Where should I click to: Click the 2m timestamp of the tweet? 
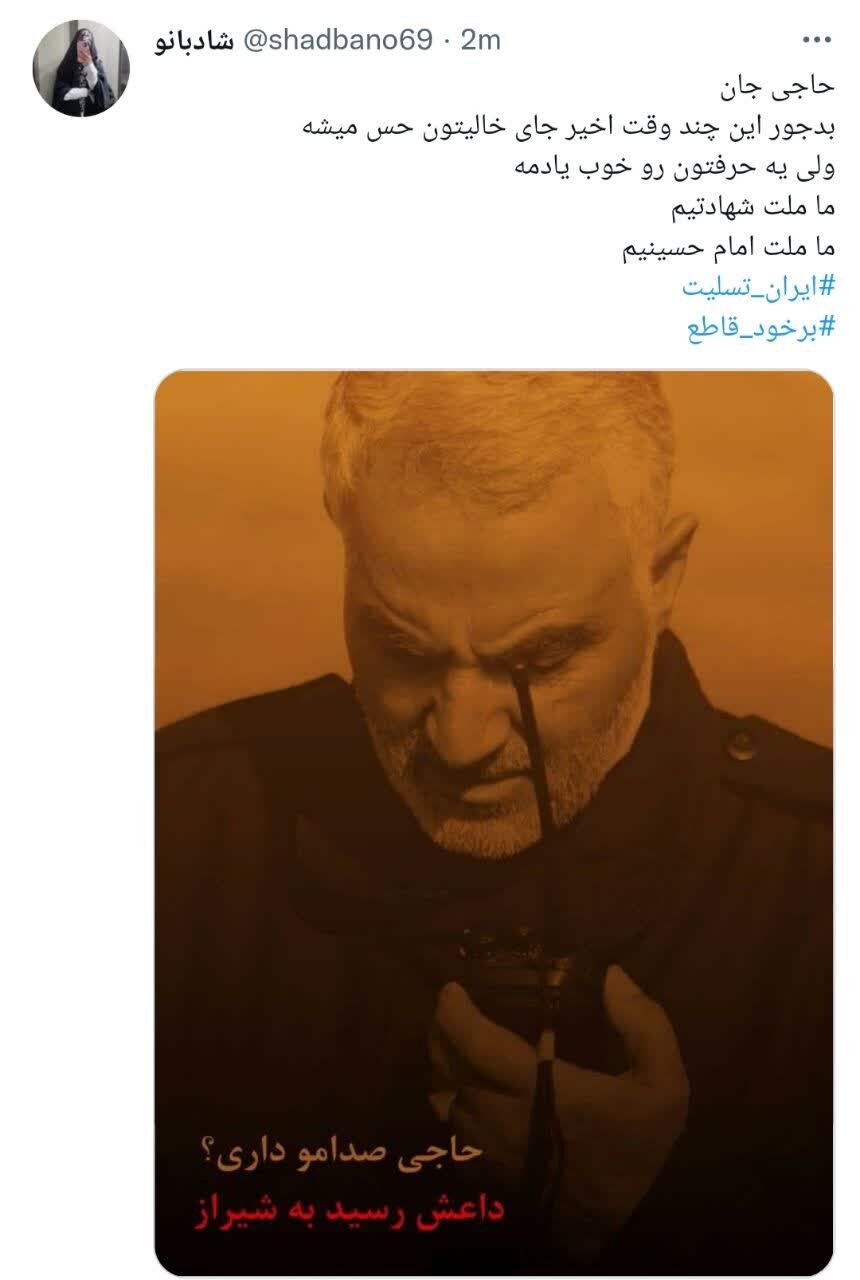pos(482,41)
